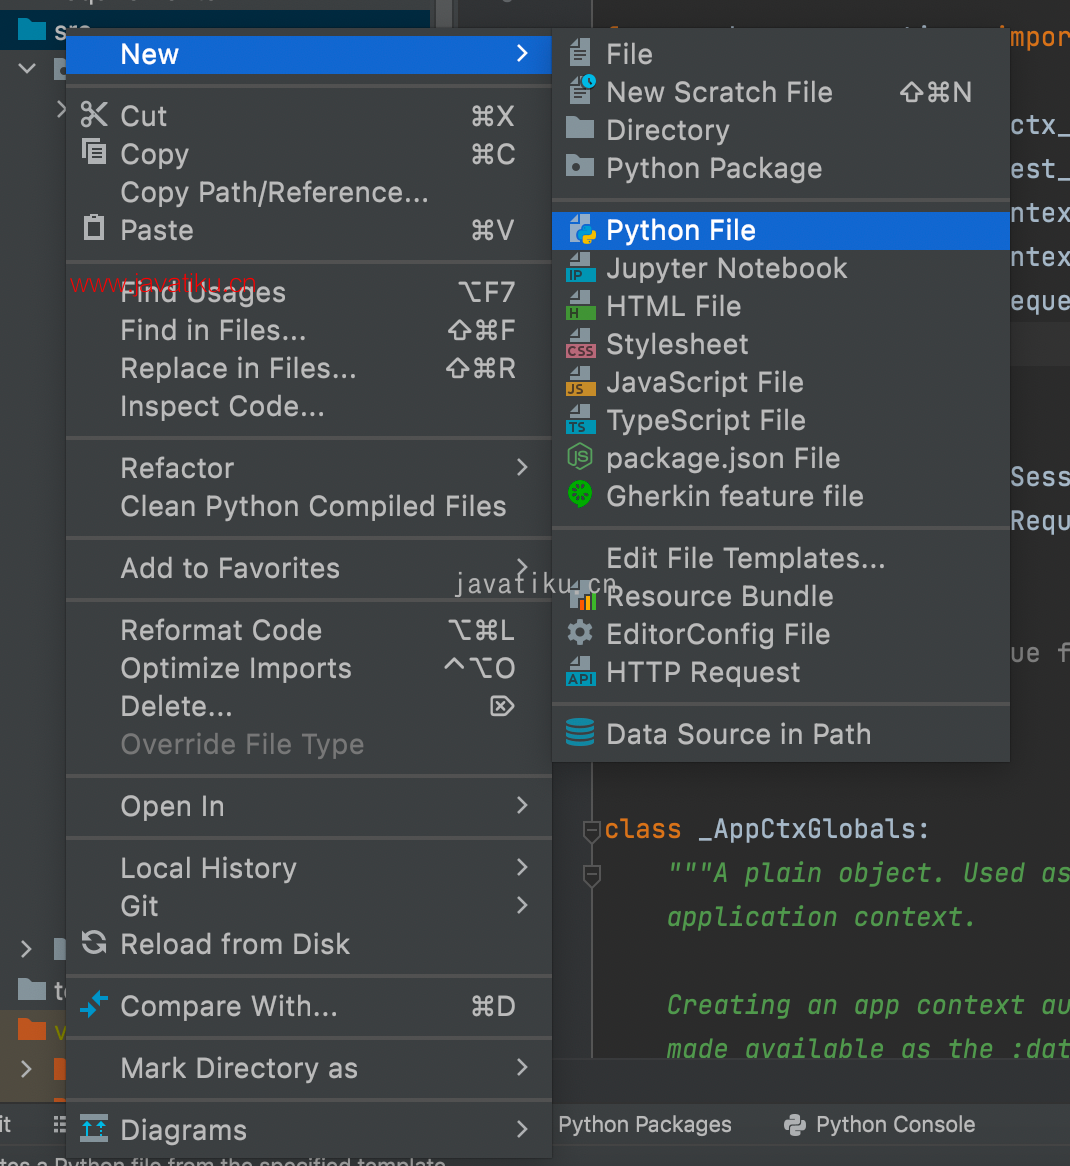Select Inspect Code menu item
This screenshot has width=1070, height=1166.
click(309, 406)
